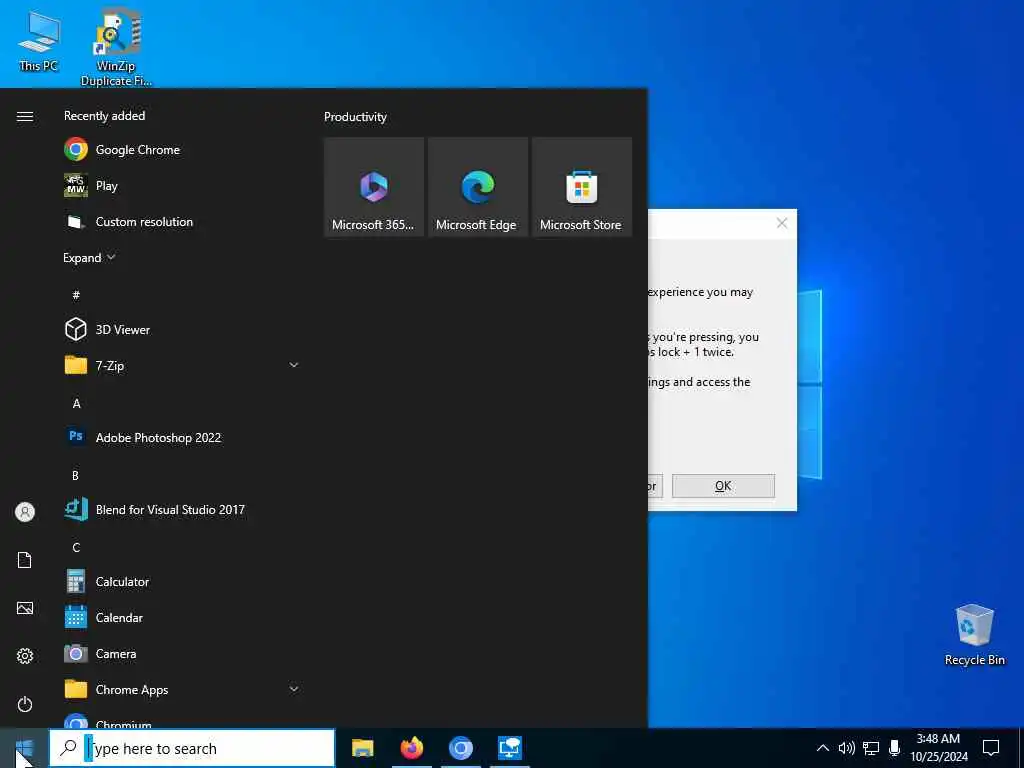Click the 'Recently added' heading
Viewport: 1024px width, 768px height.
tap(104, 116)
